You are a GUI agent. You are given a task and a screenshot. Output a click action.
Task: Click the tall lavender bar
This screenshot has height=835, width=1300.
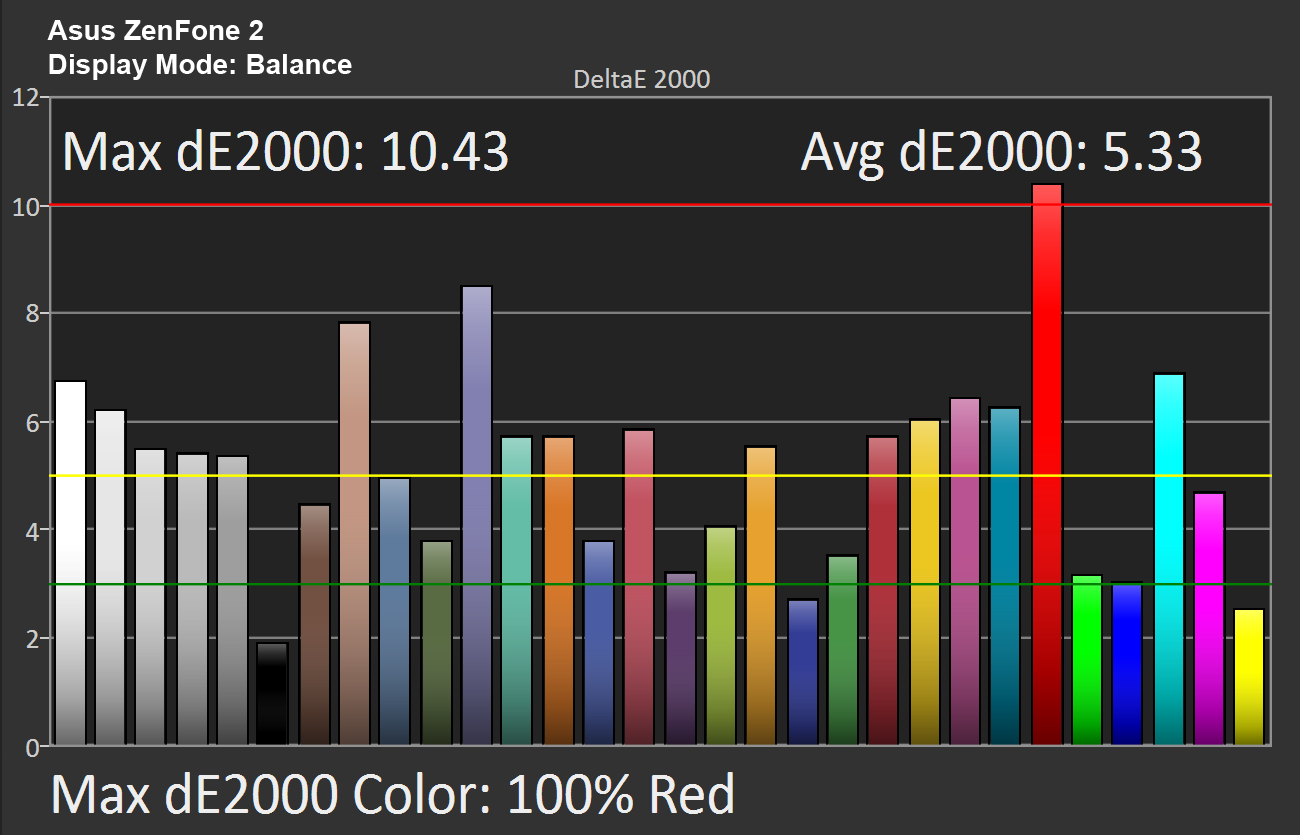[477, 516]
